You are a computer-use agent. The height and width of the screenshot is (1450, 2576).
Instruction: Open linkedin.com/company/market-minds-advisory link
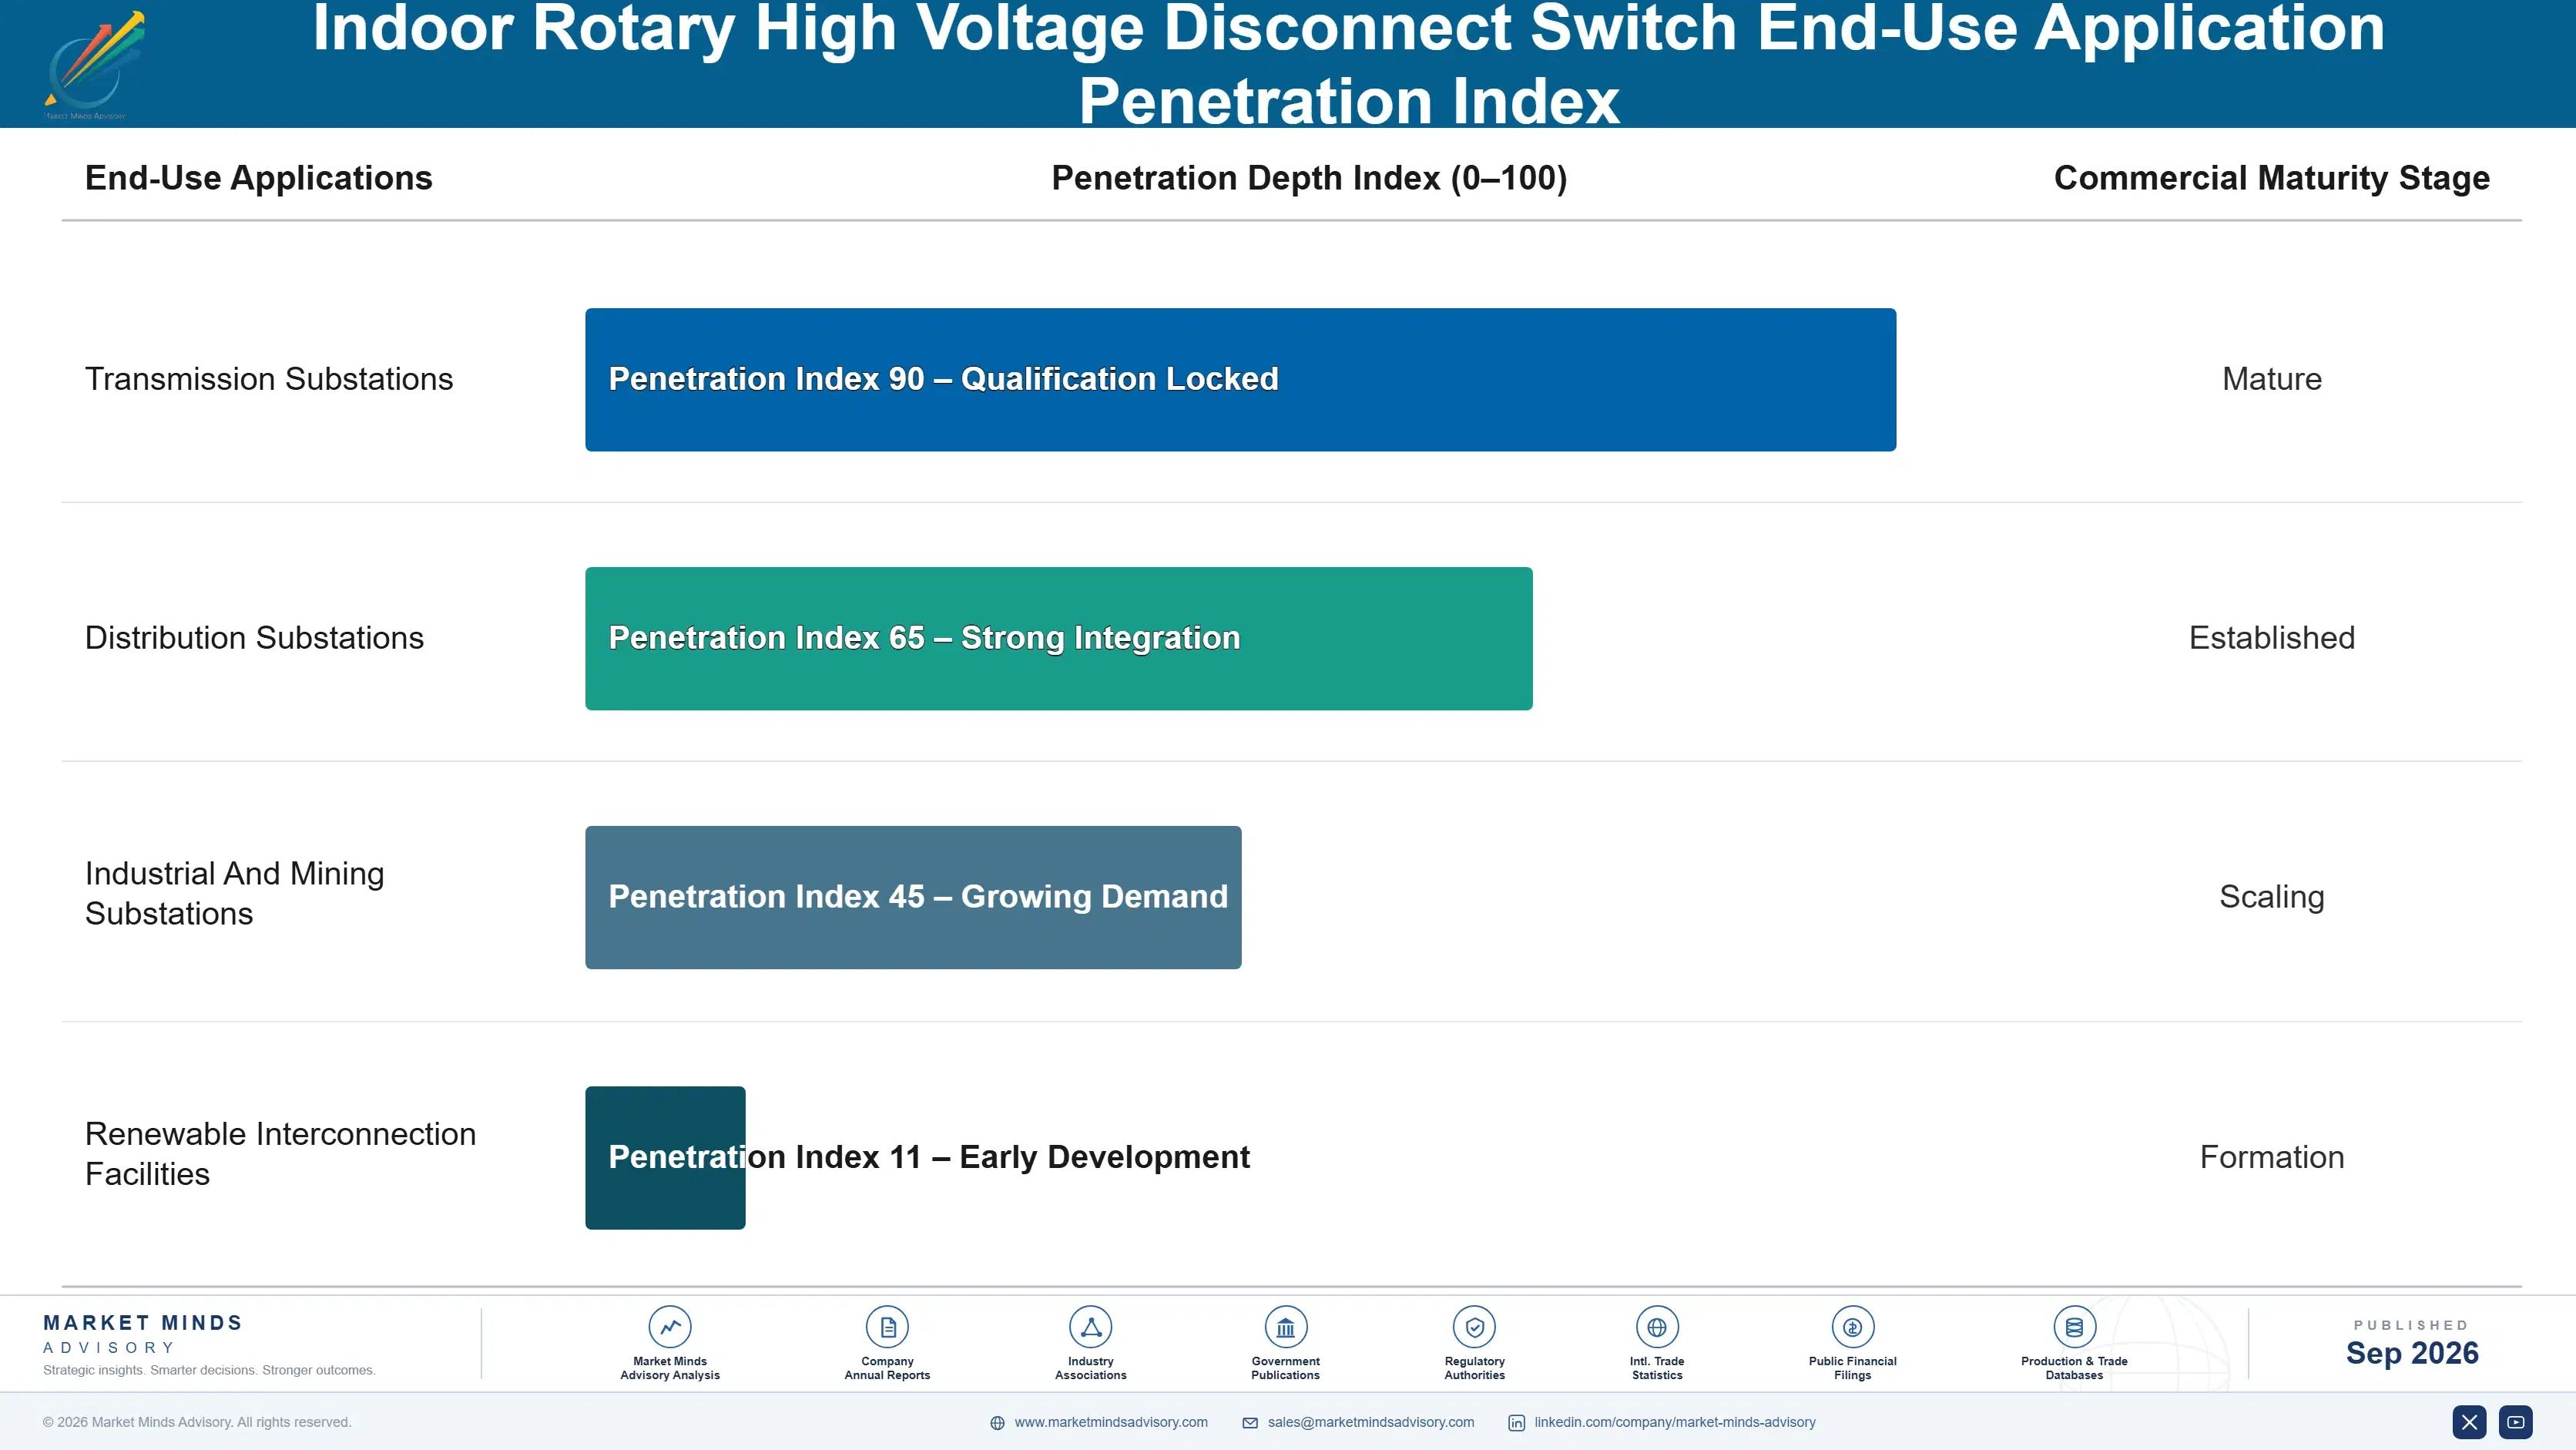point(1675,1422)
